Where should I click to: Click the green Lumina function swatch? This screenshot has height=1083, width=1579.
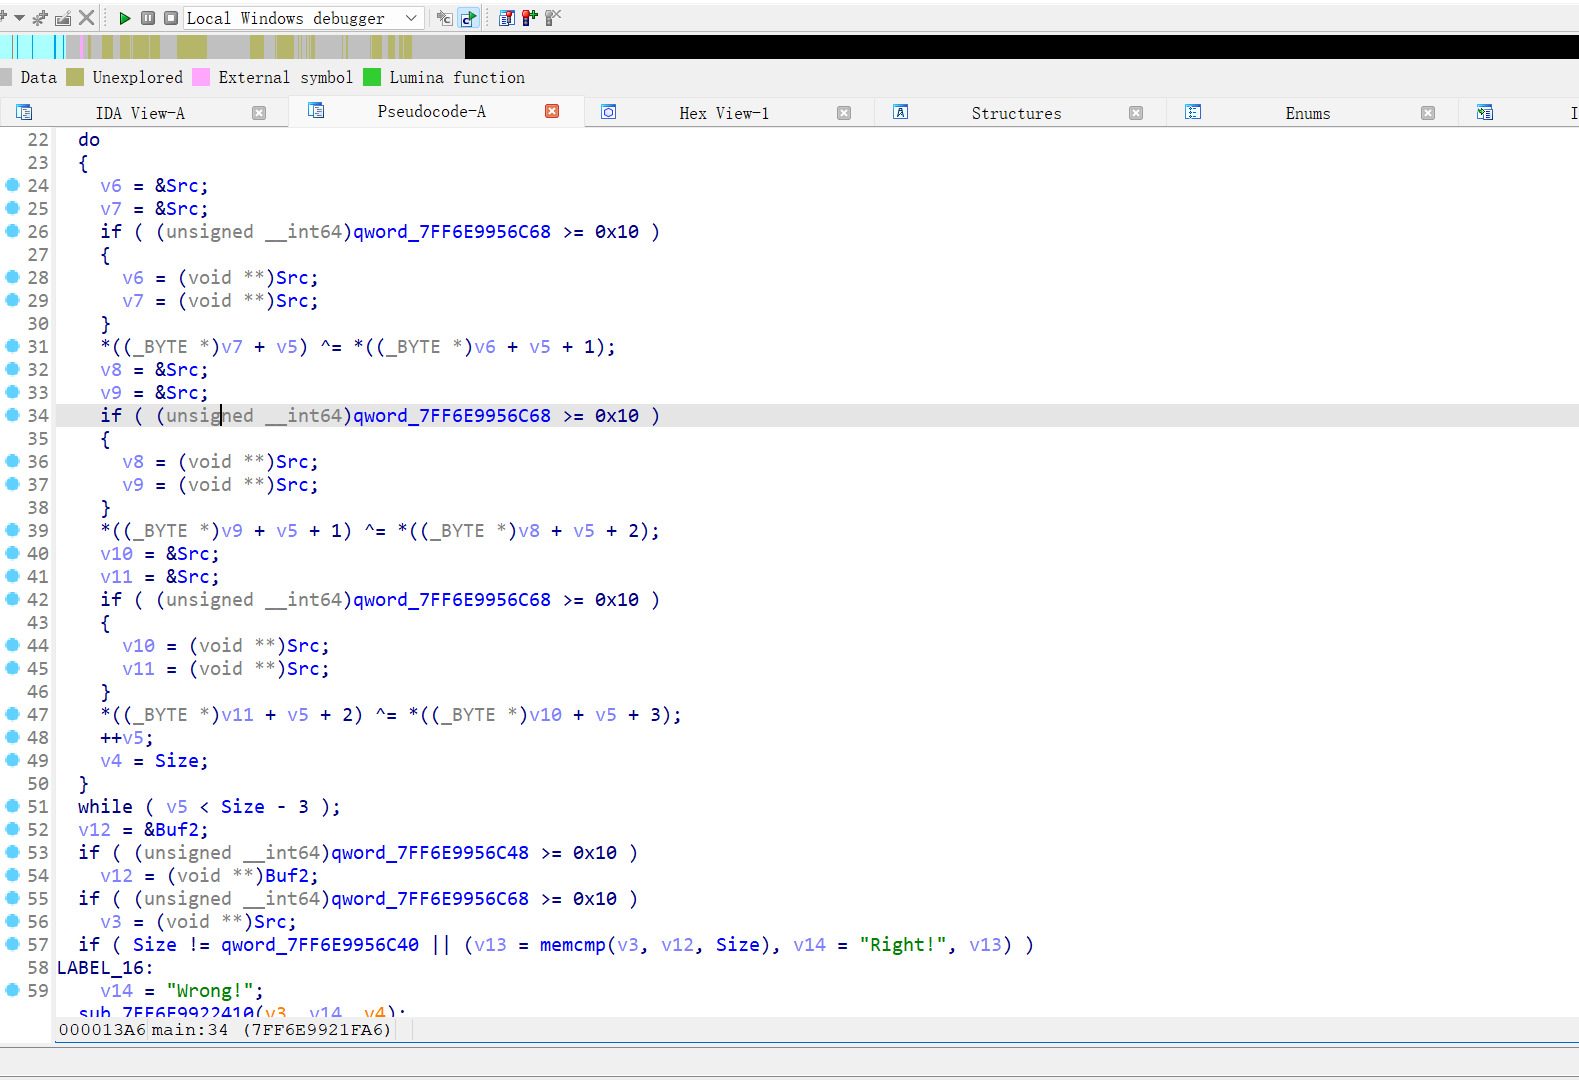point(372,77)
